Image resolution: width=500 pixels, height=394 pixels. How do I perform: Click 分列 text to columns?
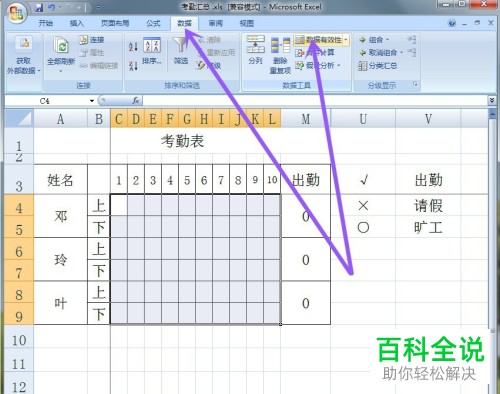pos(256,50)
